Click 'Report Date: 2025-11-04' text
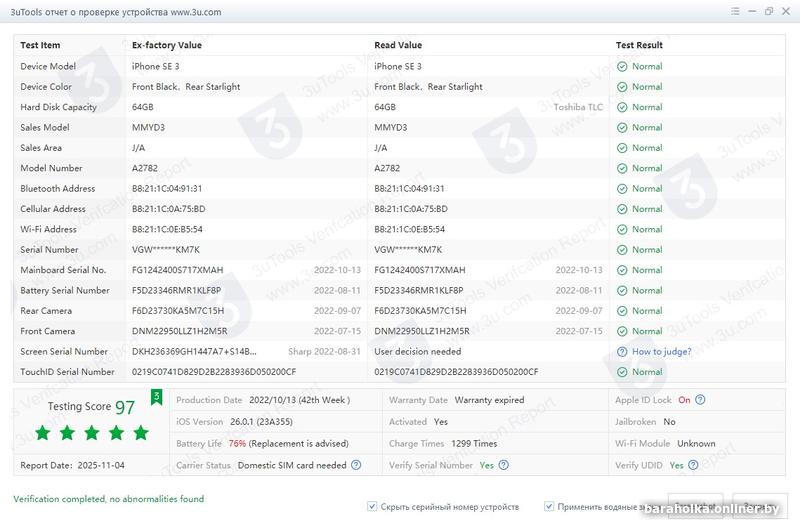This screenshot has width=800, height=530. click(72, 465)
